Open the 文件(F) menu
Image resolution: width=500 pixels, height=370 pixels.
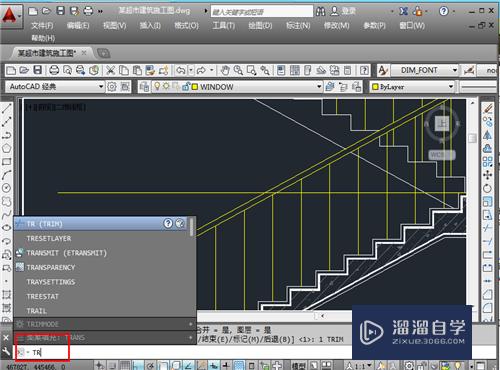42,26
